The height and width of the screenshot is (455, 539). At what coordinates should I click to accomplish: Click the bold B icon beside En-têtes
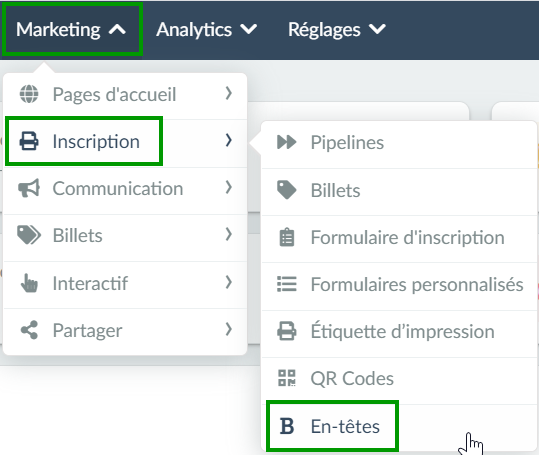pyautogui.click(x=287, y=426)
